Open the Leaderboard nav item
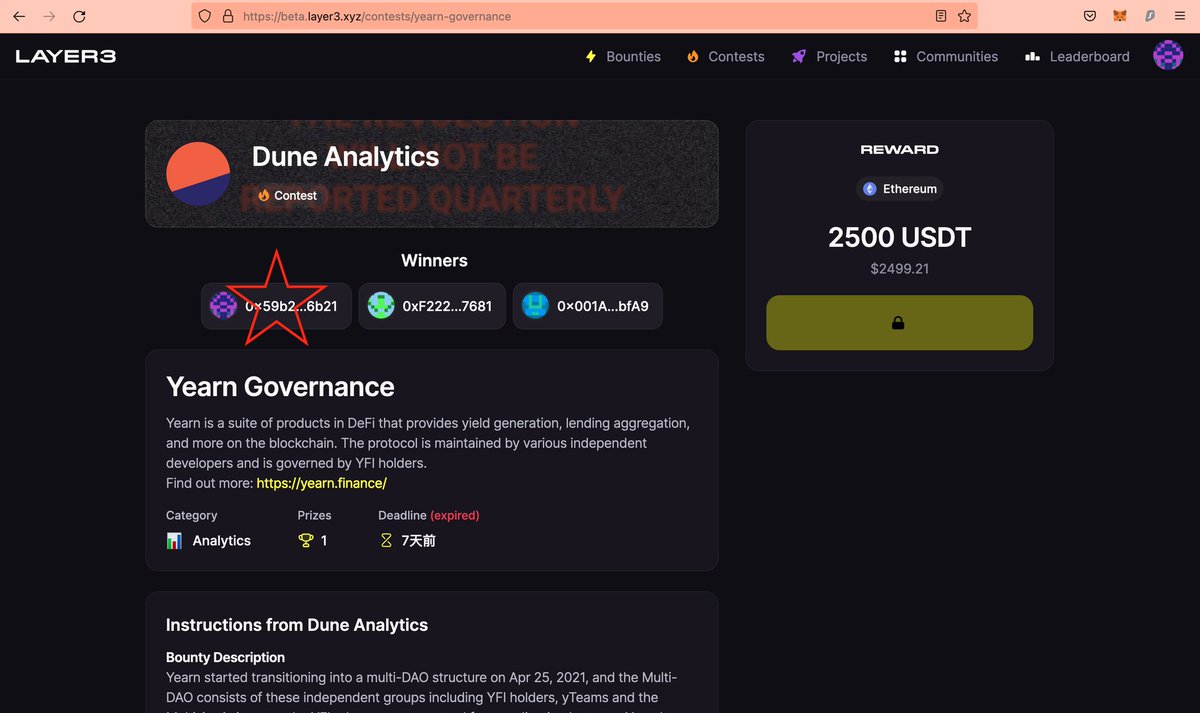This screenshot has height=713, width=1200. [x=1078, y=56]
